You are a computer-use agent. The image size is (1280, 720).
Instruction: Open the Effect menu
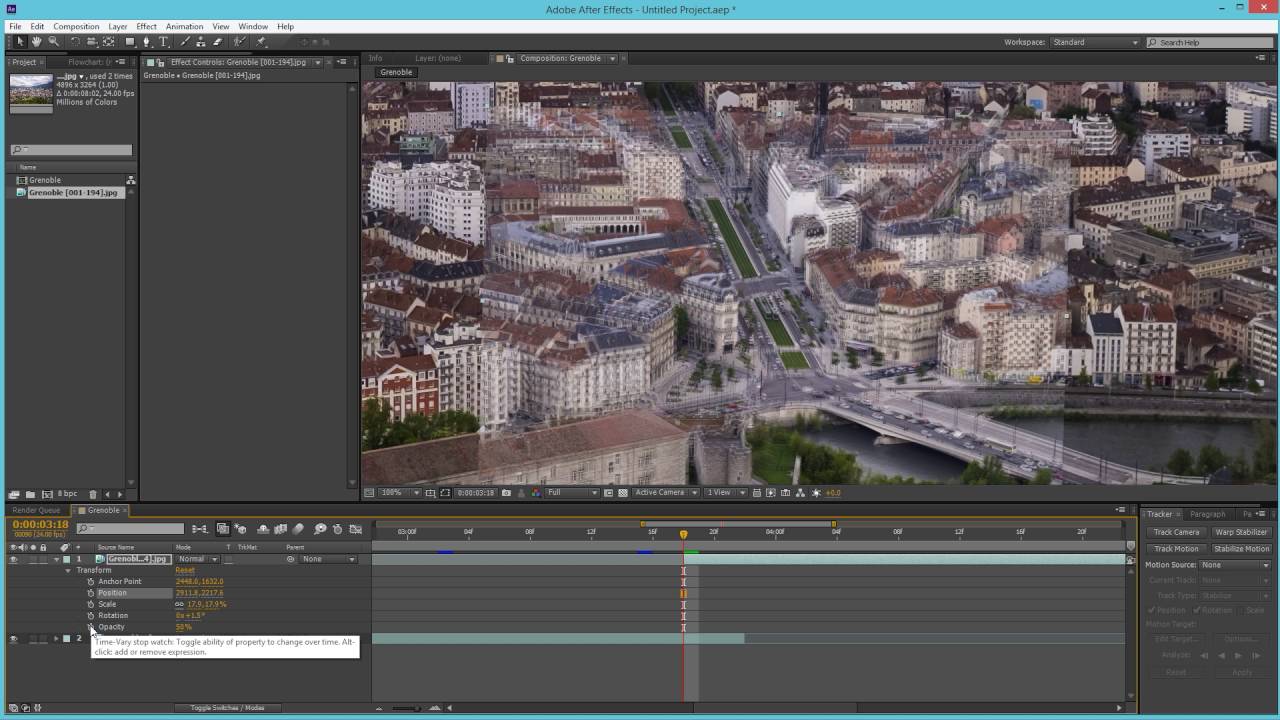click(x=146, y=26)
